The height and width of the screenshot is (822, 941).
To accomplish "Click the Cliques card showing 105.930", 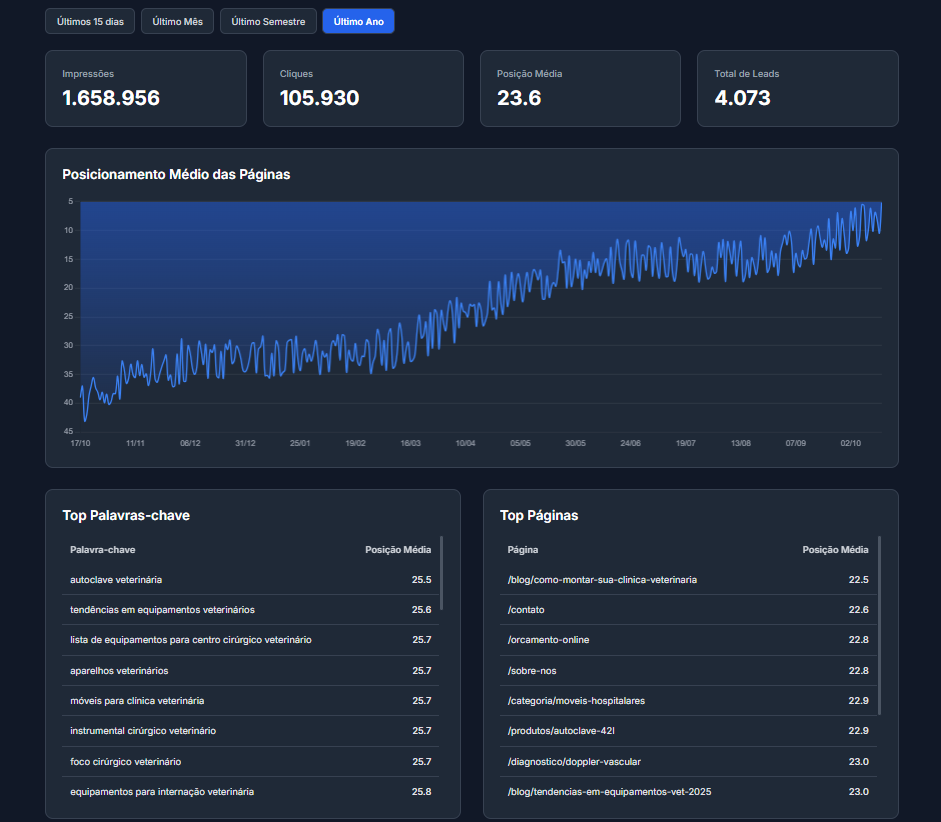I will (363, 89).
